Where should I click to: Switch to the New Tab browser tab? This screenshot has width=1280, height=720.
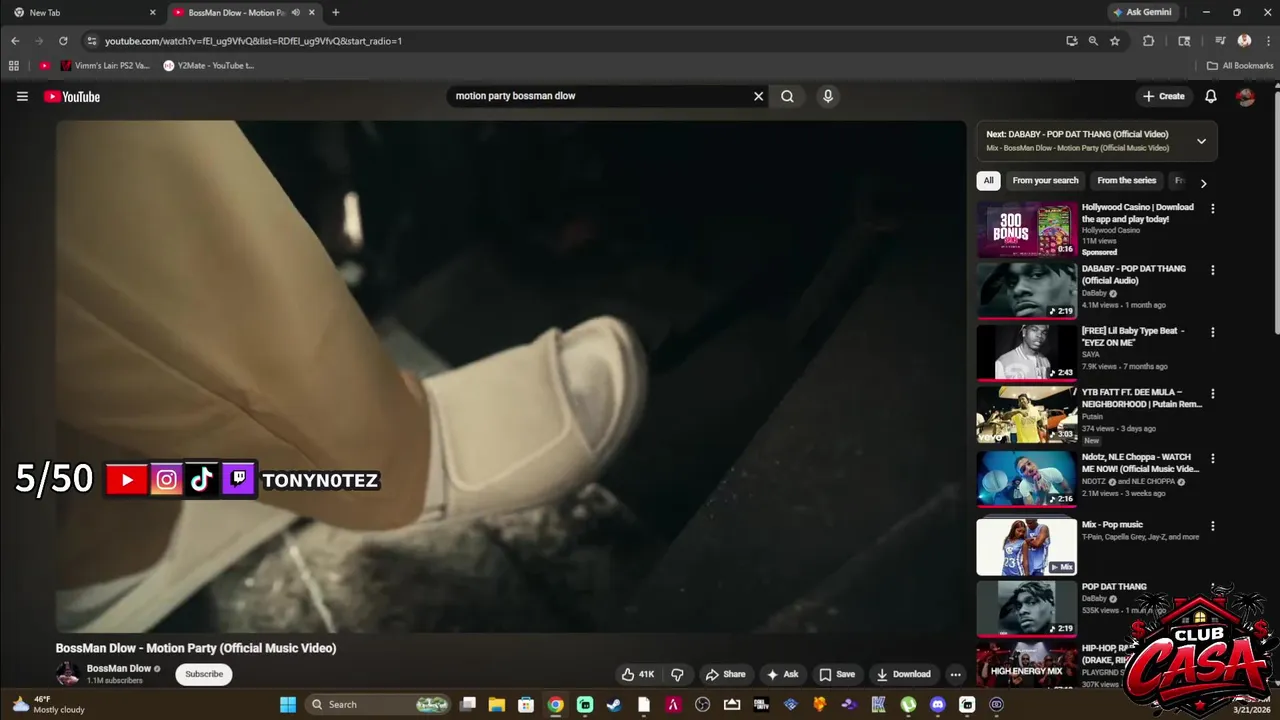[84, 13]
